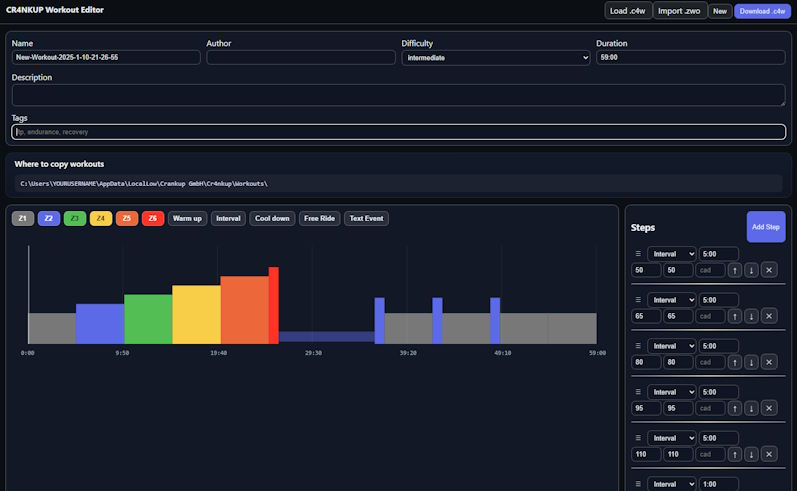Screen dimensions: 797x491
Task: Select the red Z6 zone swatch
Action: pos(152,219)
